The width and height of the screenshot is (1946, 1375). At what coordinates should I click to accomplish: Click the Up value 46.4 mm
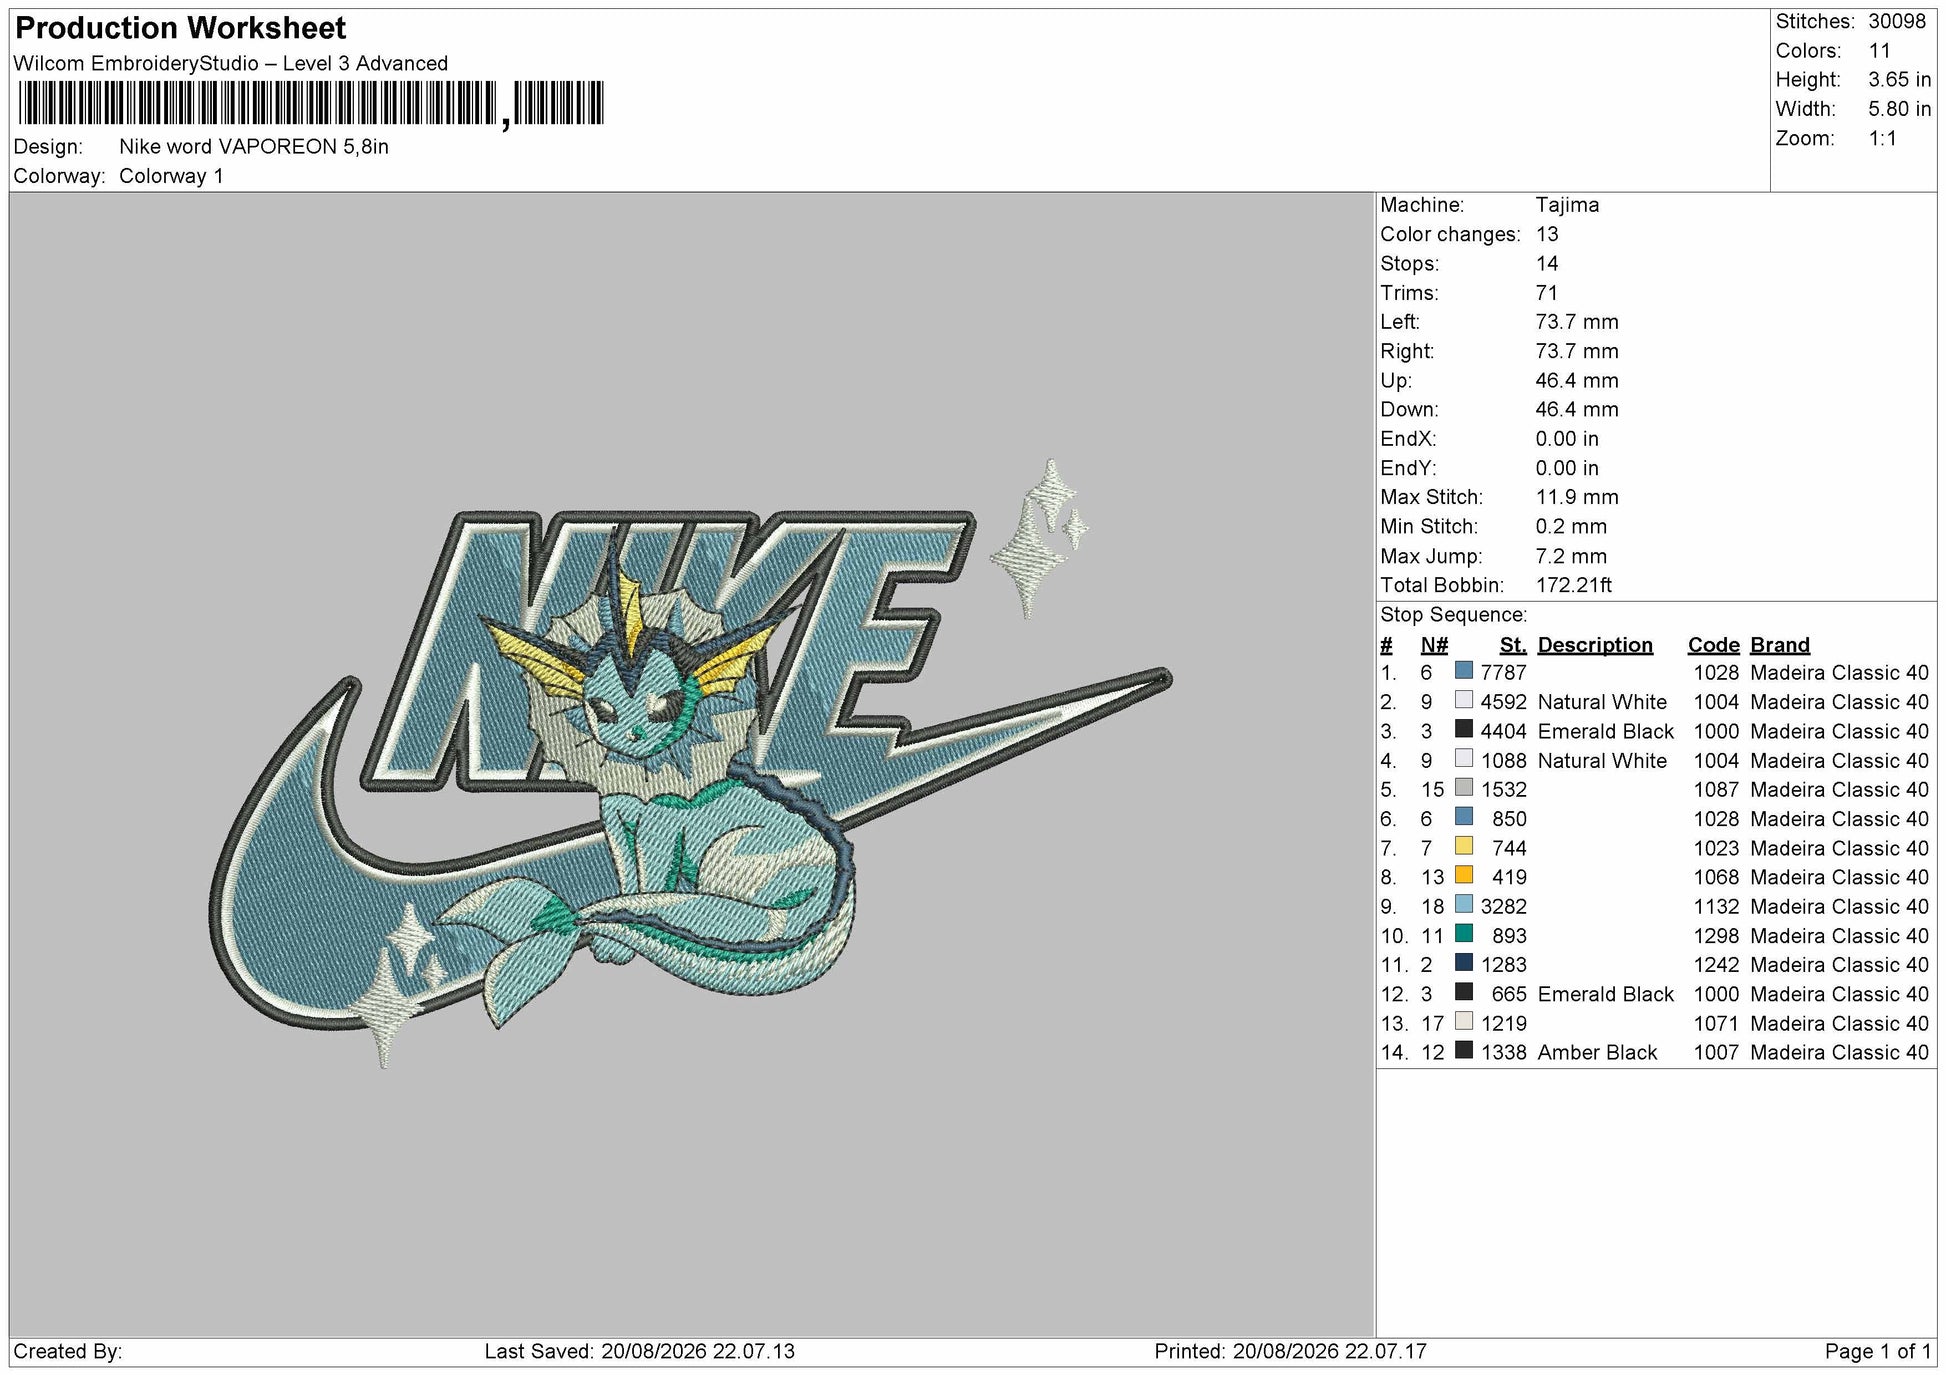click(x=1577, y=381)
